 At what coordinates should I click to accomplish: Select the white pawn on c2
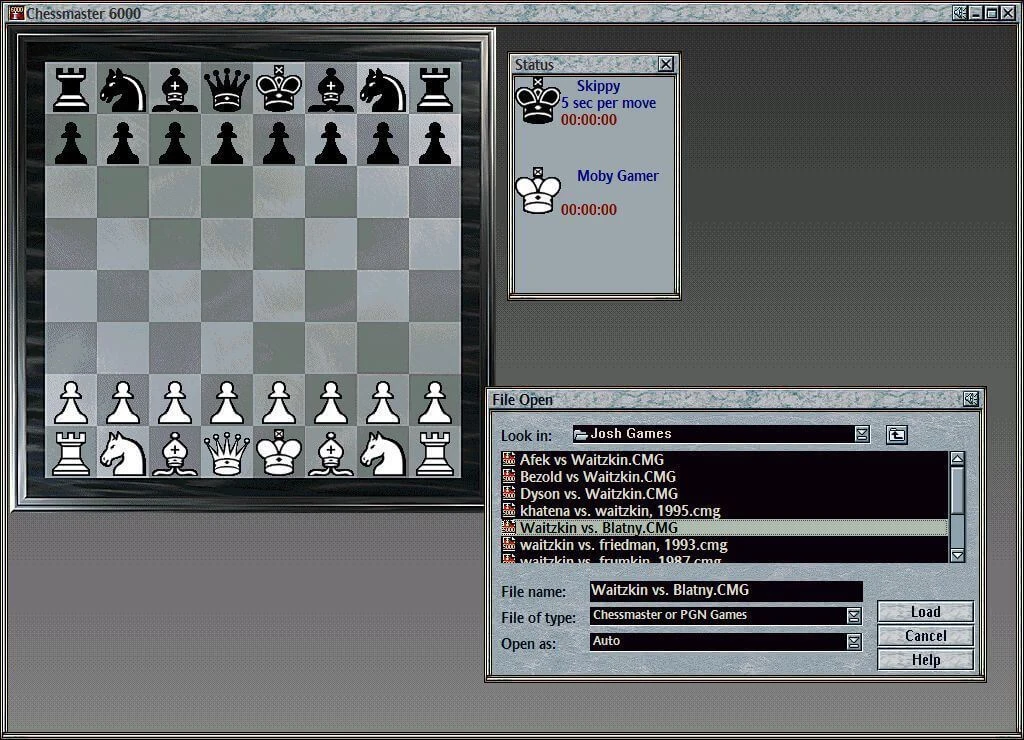[x=175, y=403]
